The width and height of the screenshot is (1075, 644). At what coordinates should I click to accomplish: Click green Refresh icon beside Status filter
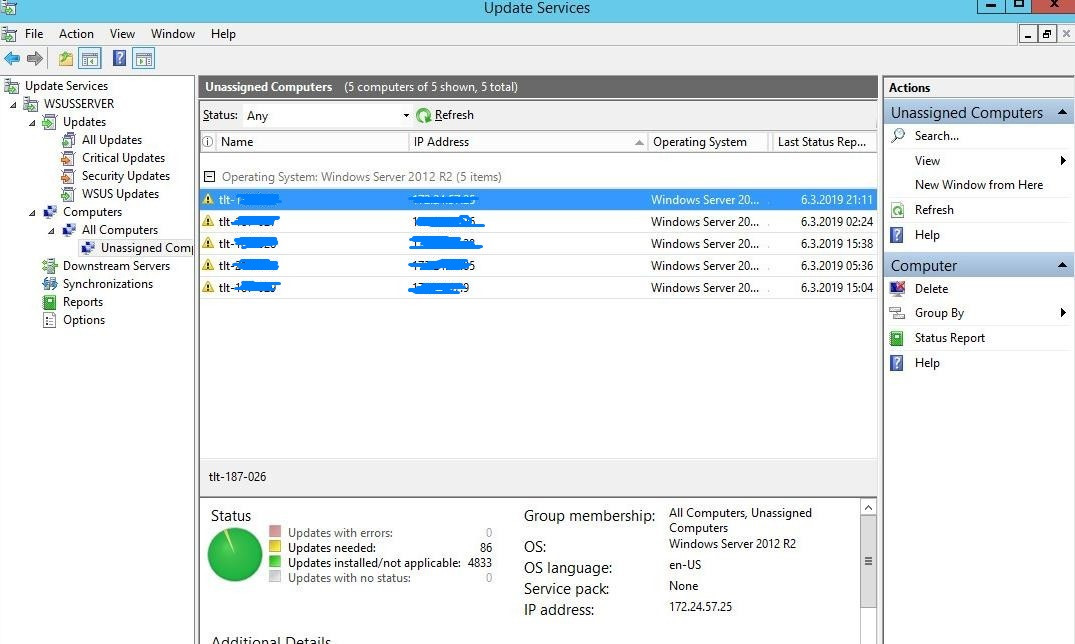click(424, 115)
